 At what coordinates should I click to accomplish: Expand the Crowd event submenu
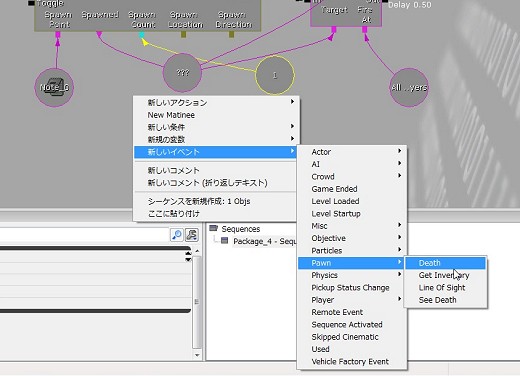point(352,176)
